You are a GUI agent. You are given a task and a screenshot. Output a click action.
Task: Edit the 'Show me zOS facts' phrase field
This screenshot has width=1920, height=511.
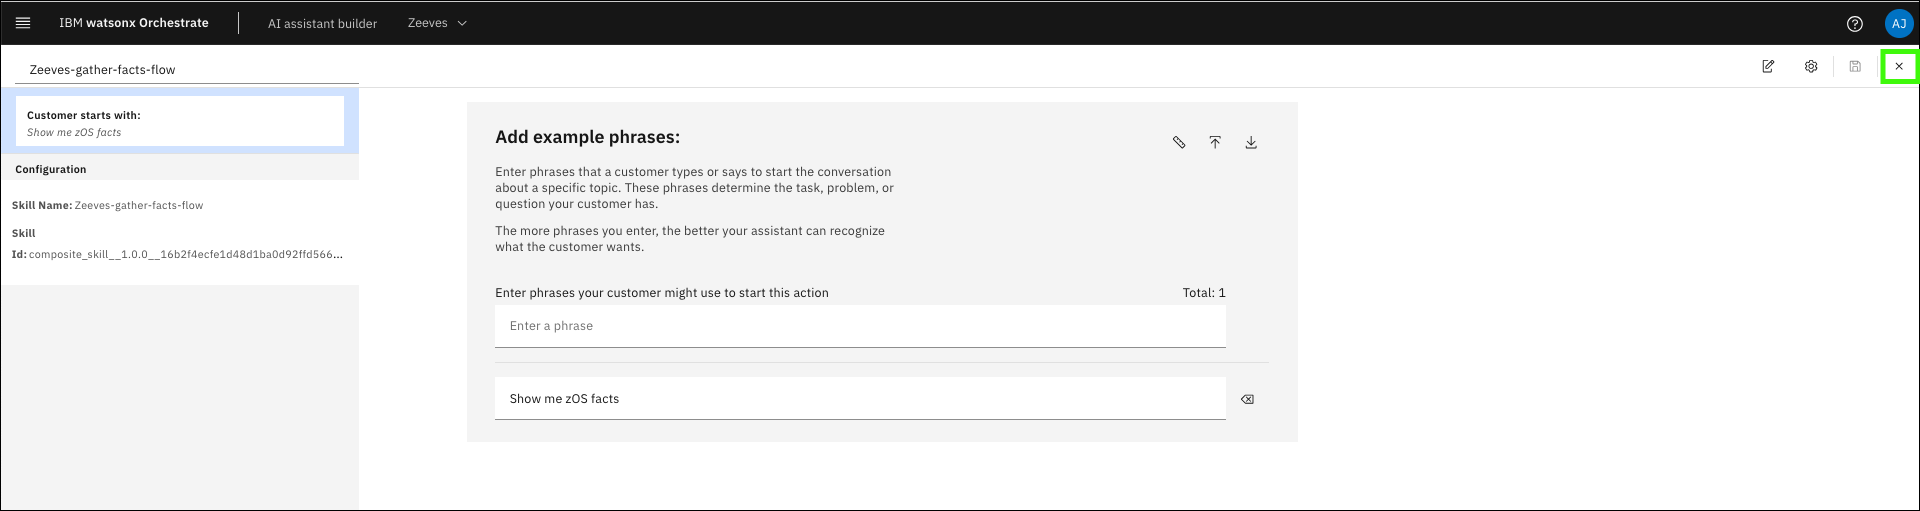859,399
